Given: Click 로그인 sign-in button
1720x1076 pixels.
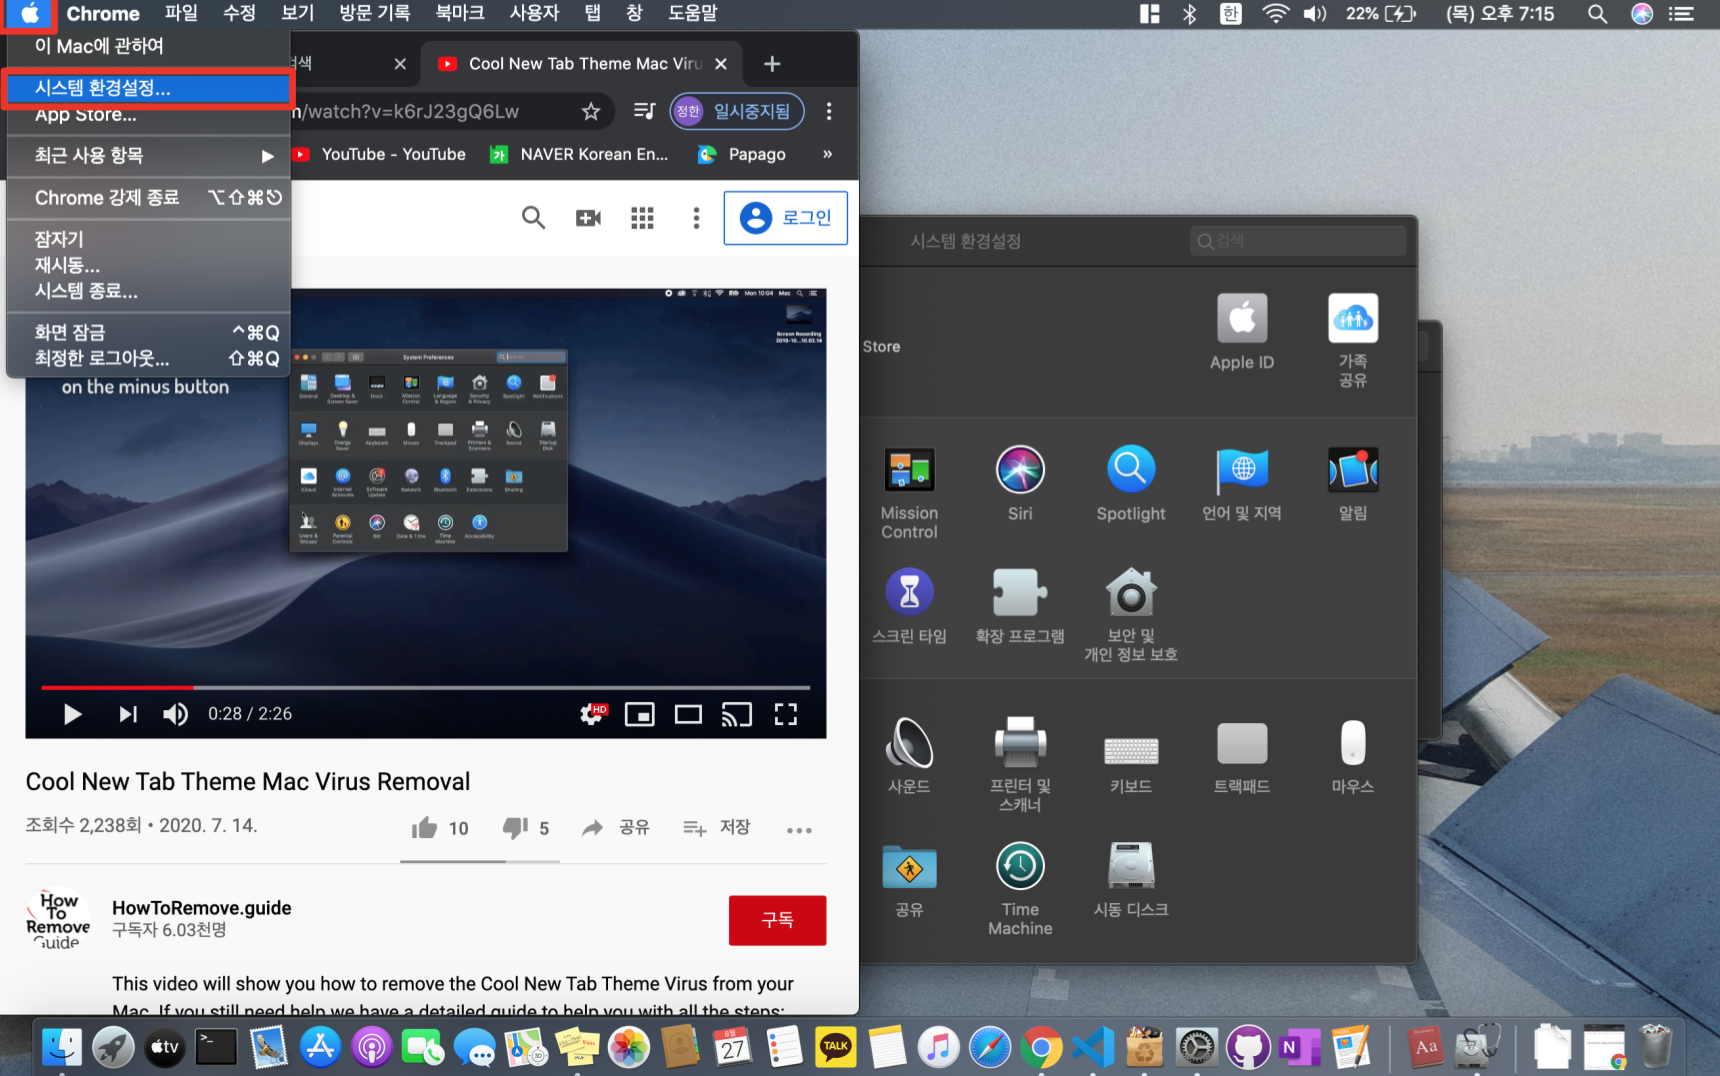Looking at the screenshot, I should [786, 218].
